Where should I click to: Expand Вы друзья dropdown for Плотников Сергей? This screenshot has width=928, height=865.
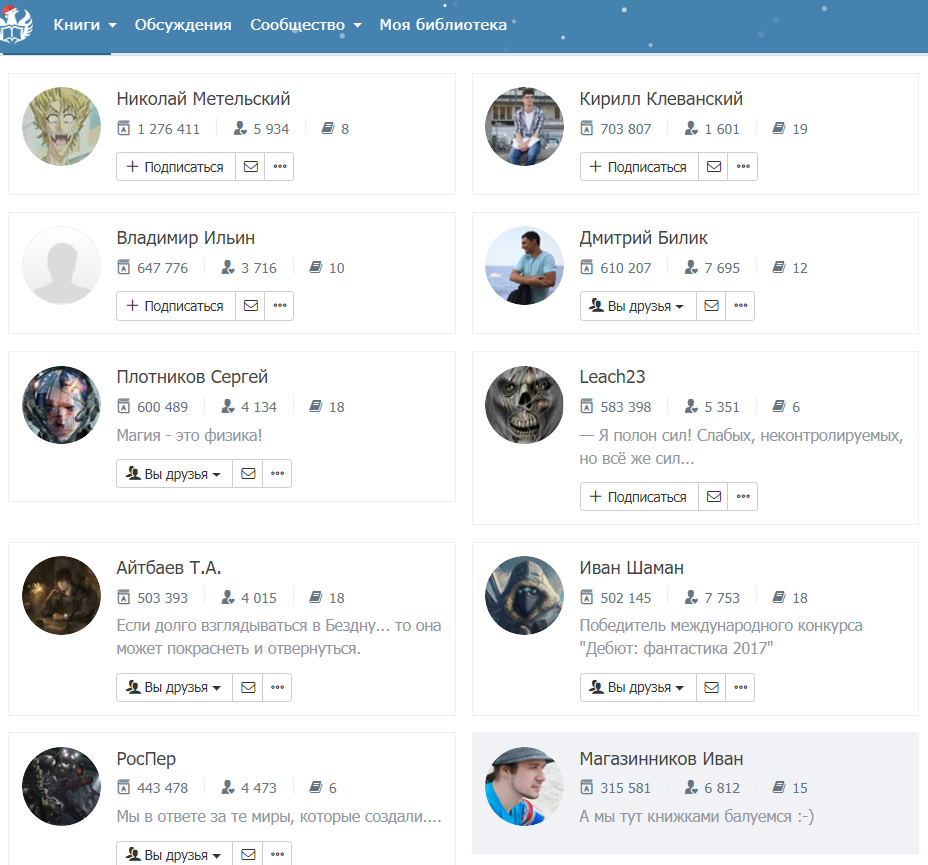click(x=175, y=474)
